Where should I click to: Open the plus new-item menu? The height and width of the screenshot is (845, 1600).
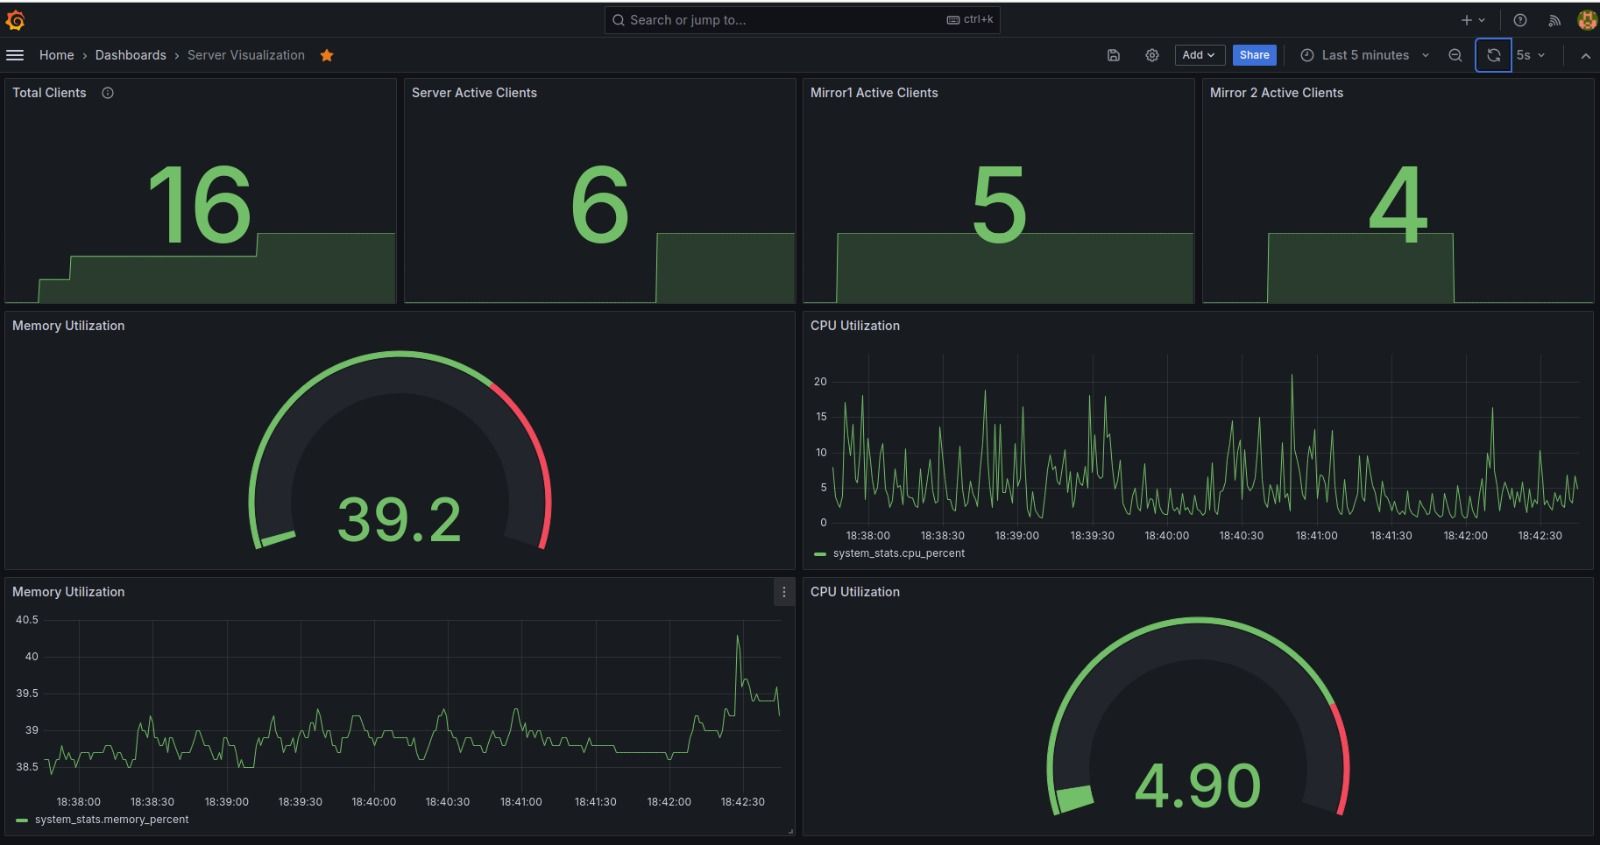click(x=1473, y=20)
